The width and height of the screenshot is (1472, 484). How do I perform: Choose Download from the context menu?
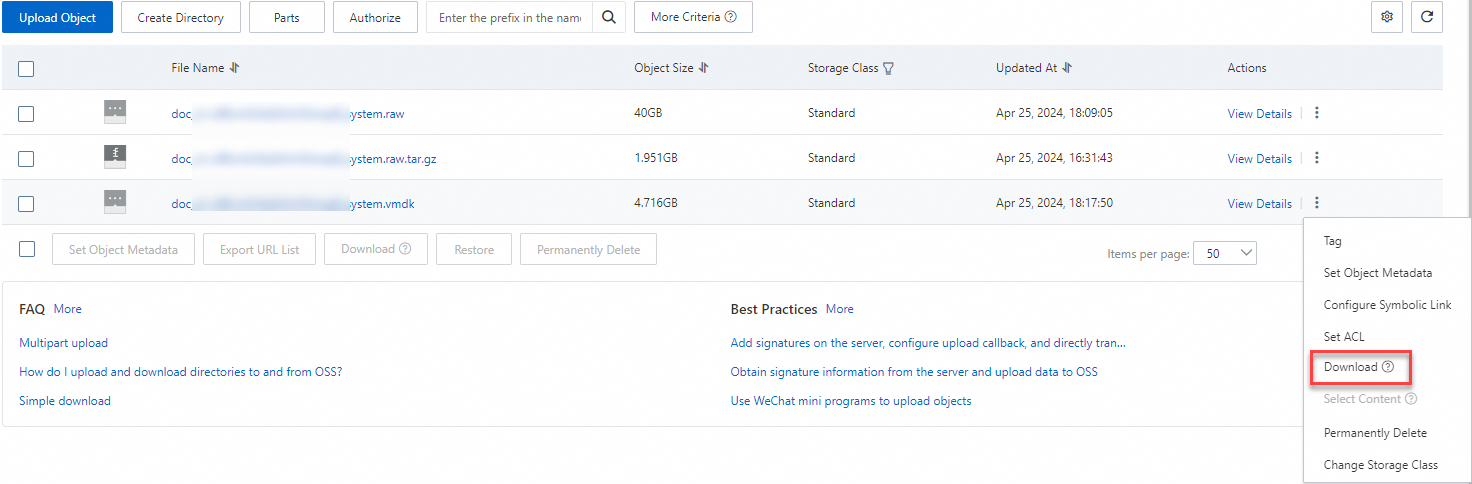[1350, 367]
